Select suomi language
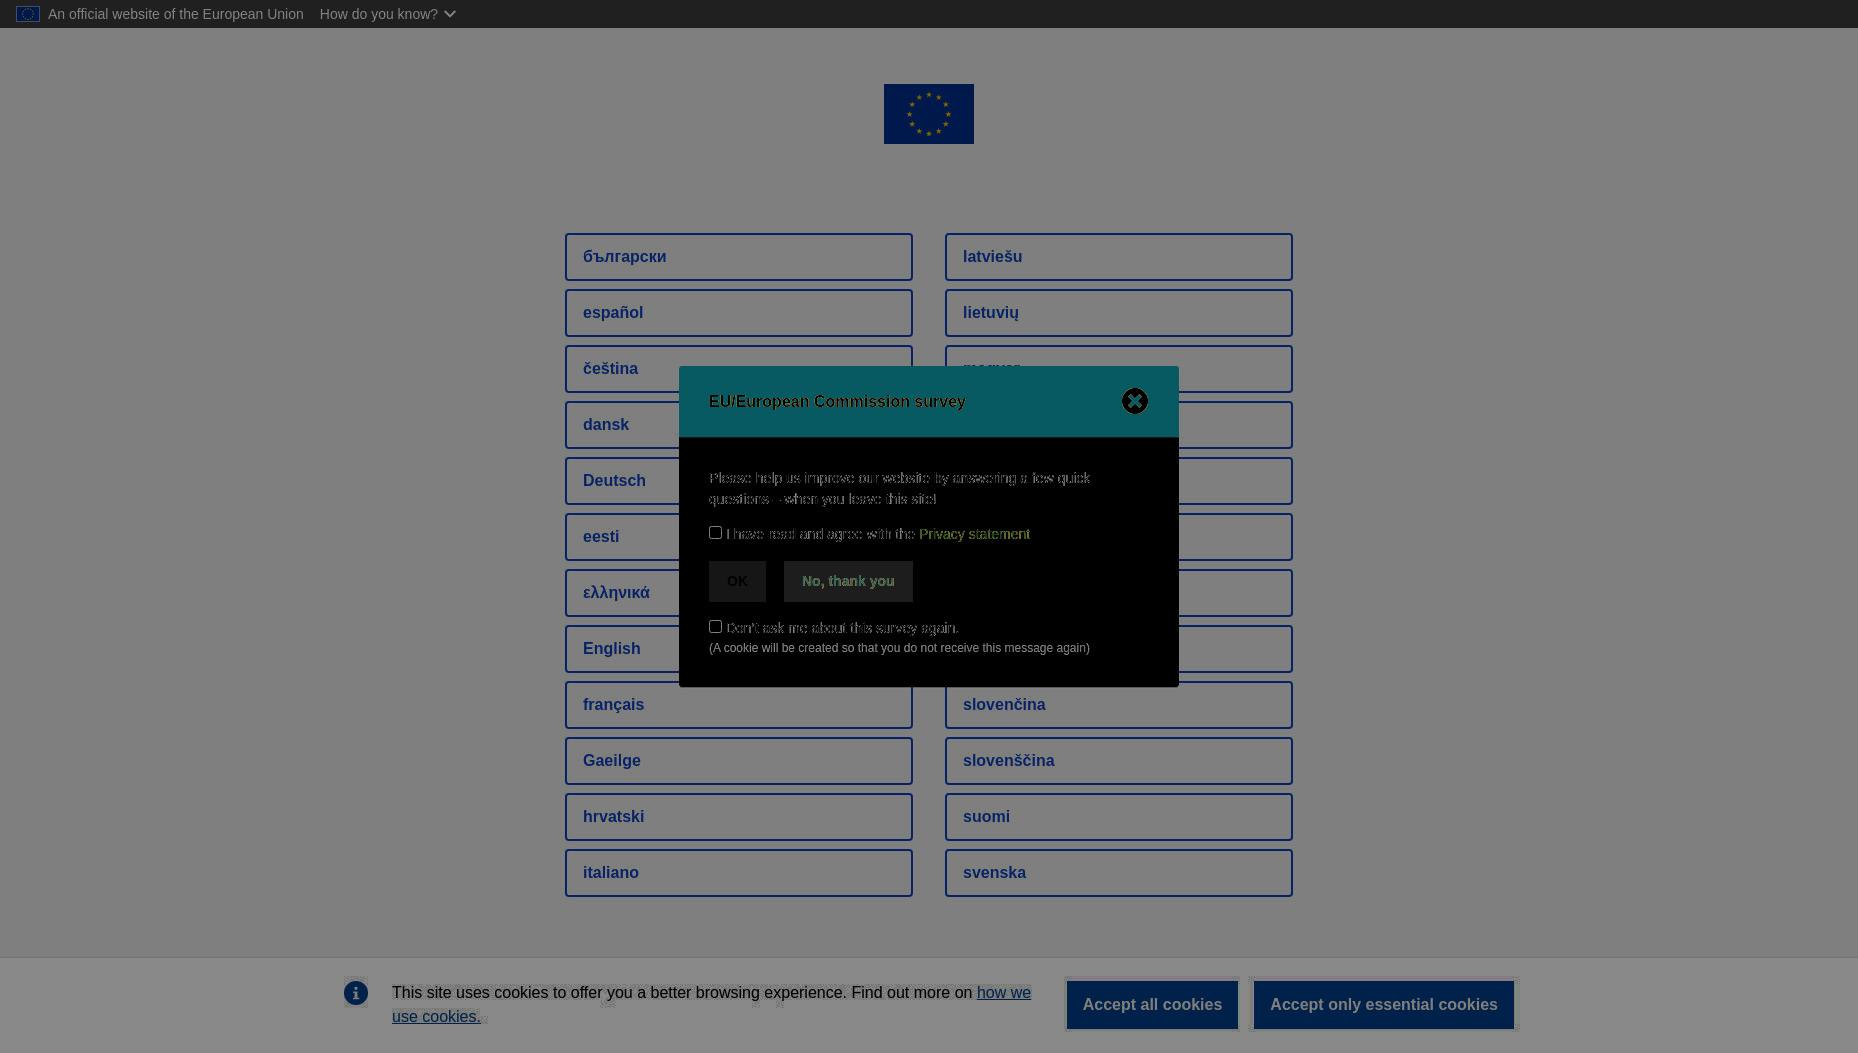Viewport: 1858px width, 1053px height. (1119, 817)
